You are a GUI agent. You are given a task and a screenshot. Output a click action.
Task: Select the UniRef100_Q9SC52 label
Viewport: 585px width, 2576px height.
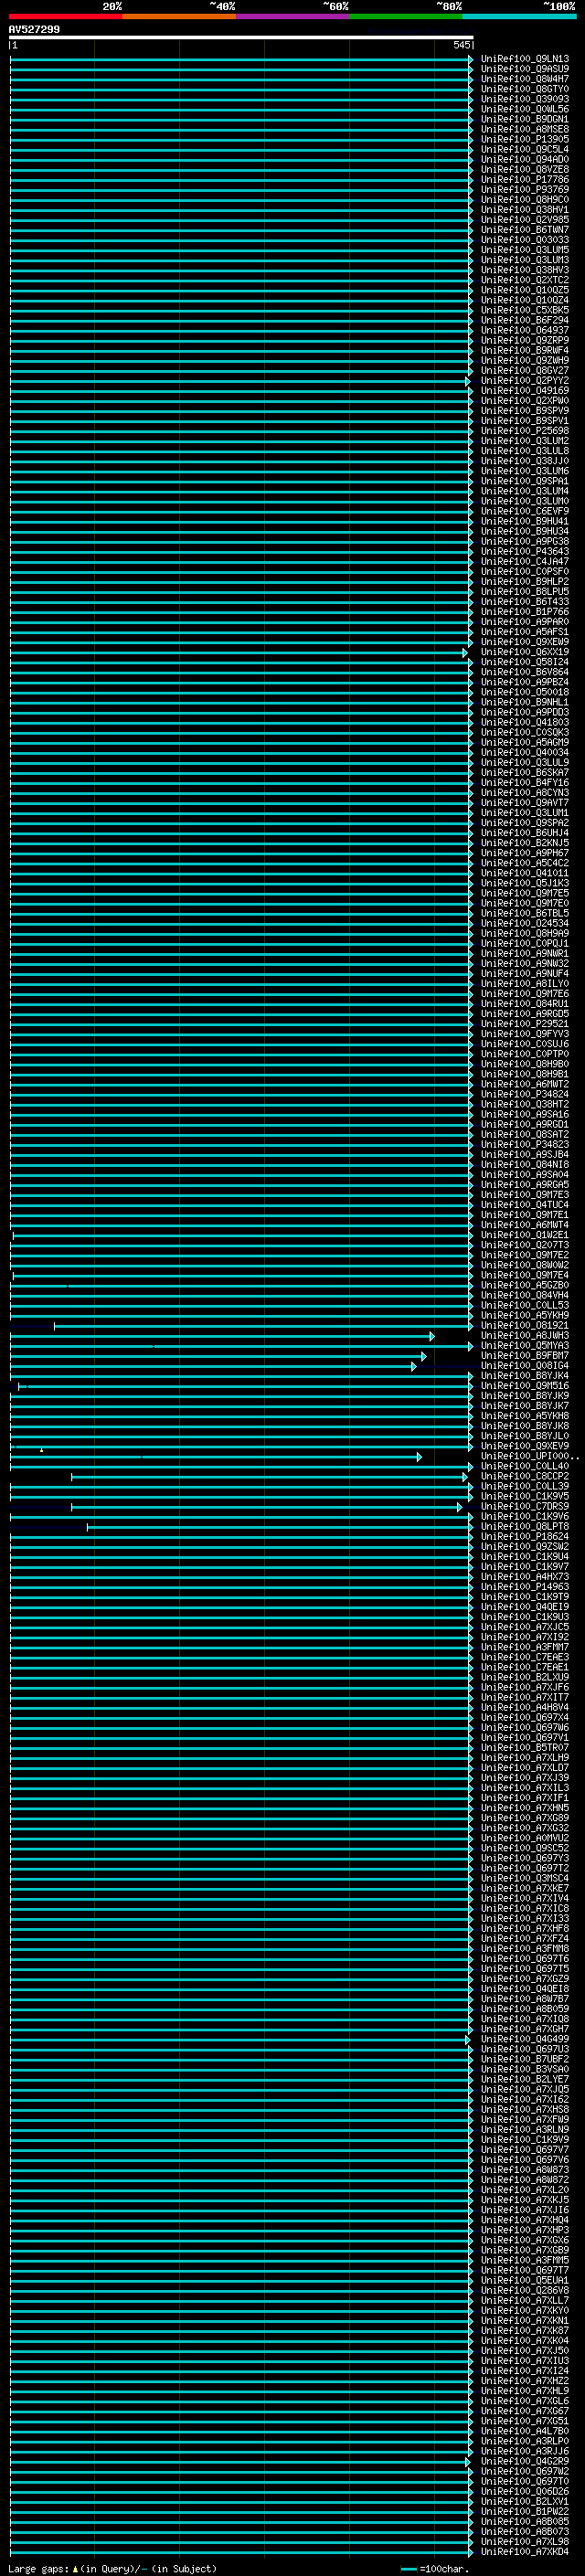(525, 1849)
